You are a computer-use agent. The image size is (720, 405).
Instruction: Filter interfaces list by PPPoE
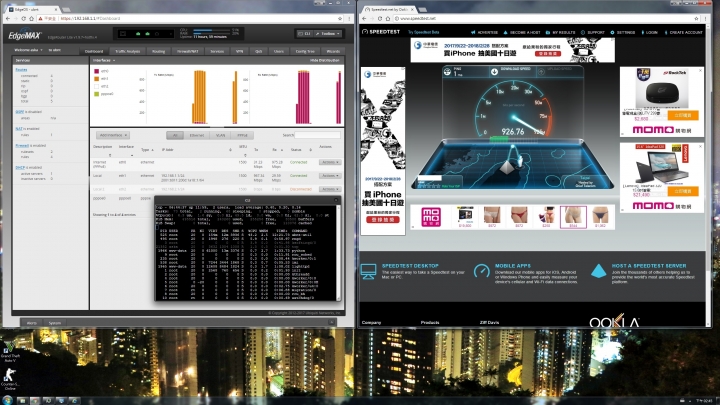click(242, 135)
